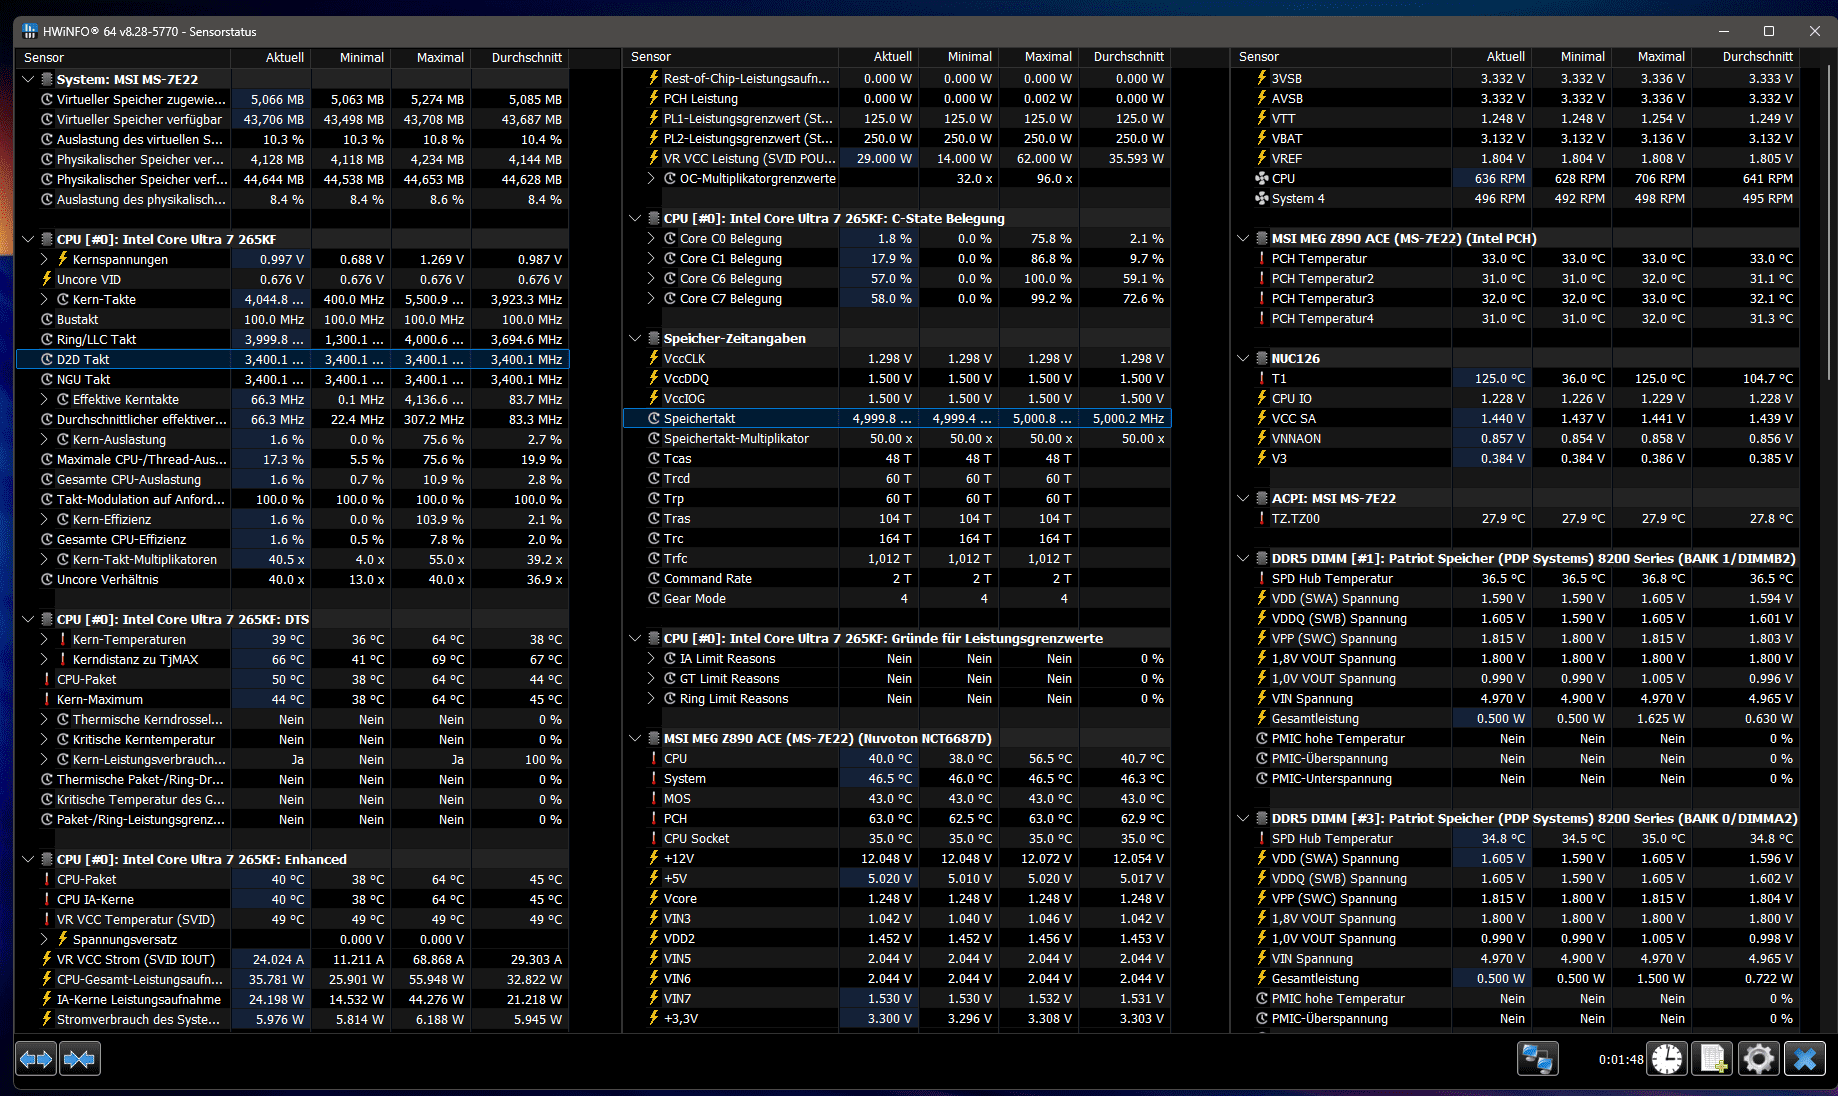
Task: Click the Durchschnitt column header in right panel
Action: click(x=1745, y=57)
